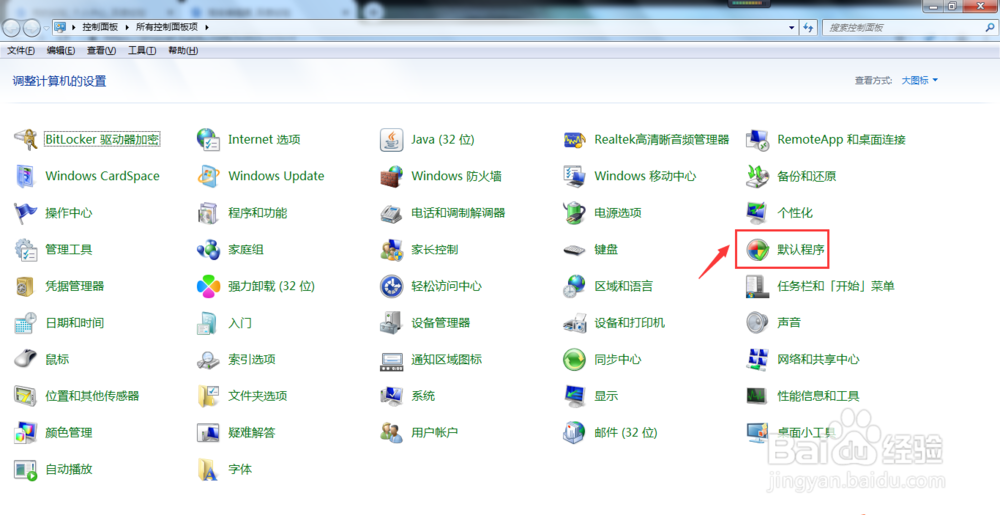The width and height of the screenshot is (1000, 515).
Task: Open the 同步中心 green icon
Action: [x=575, y=359]
